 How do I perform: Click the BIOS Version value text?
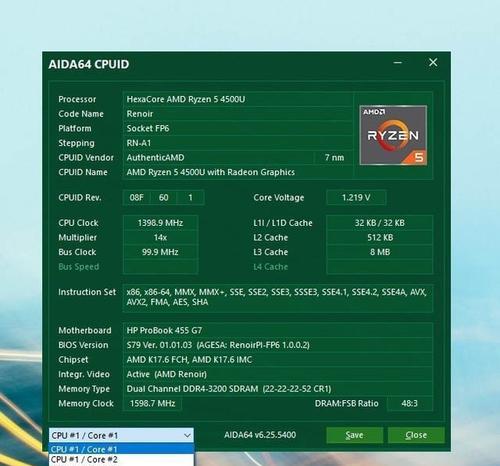[x=218, y=345]
